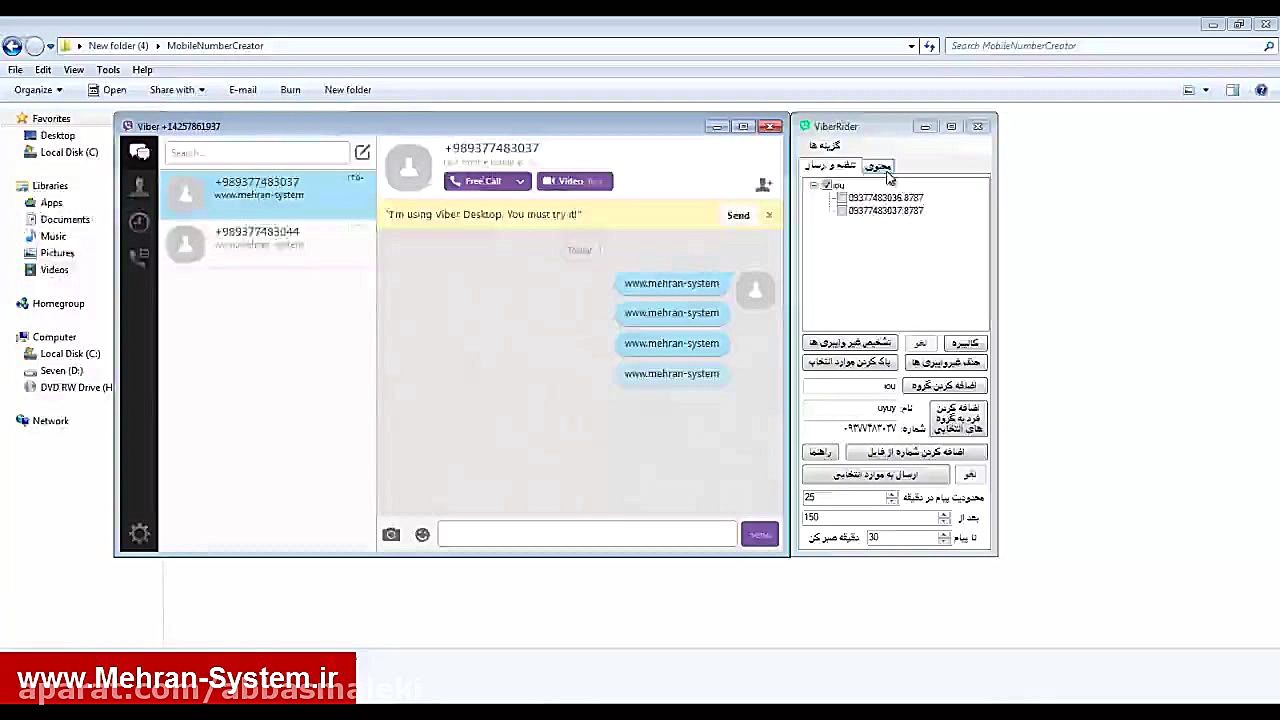This screenshot has width=1280, height=720.
Task: Toggle the ou group checkbox in ViberRider
Action: [827, 185]
